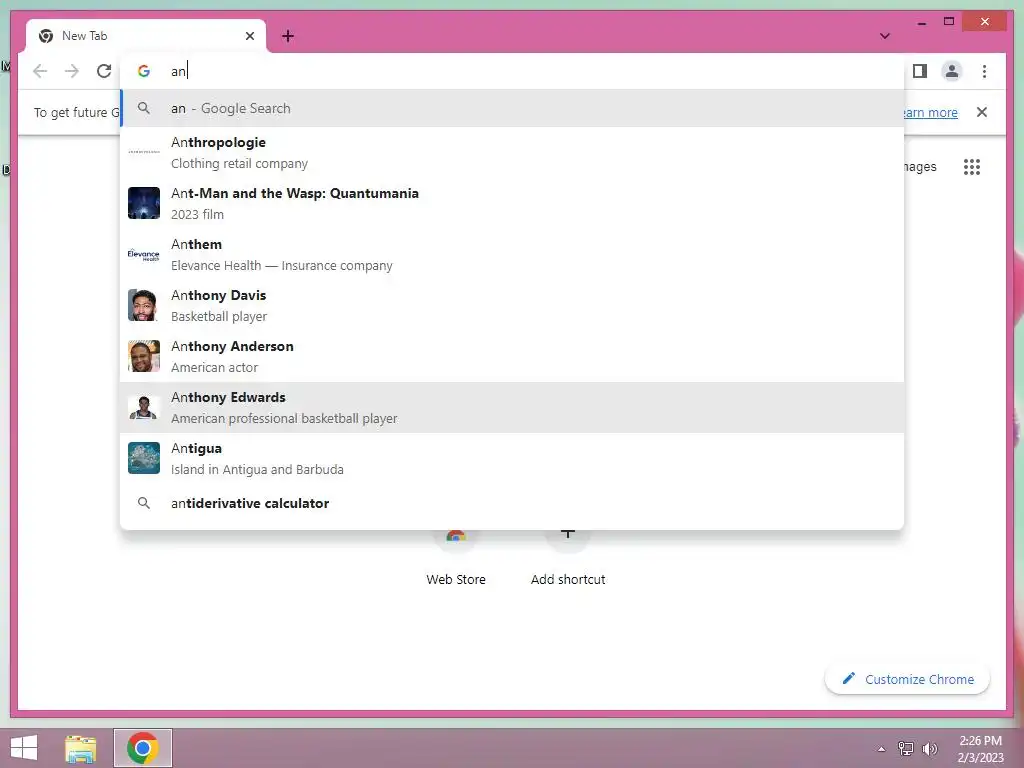Click the network tray icon
Viewport: 1024px width, 768px height.
pyautogui.click(x=906, y=749)
